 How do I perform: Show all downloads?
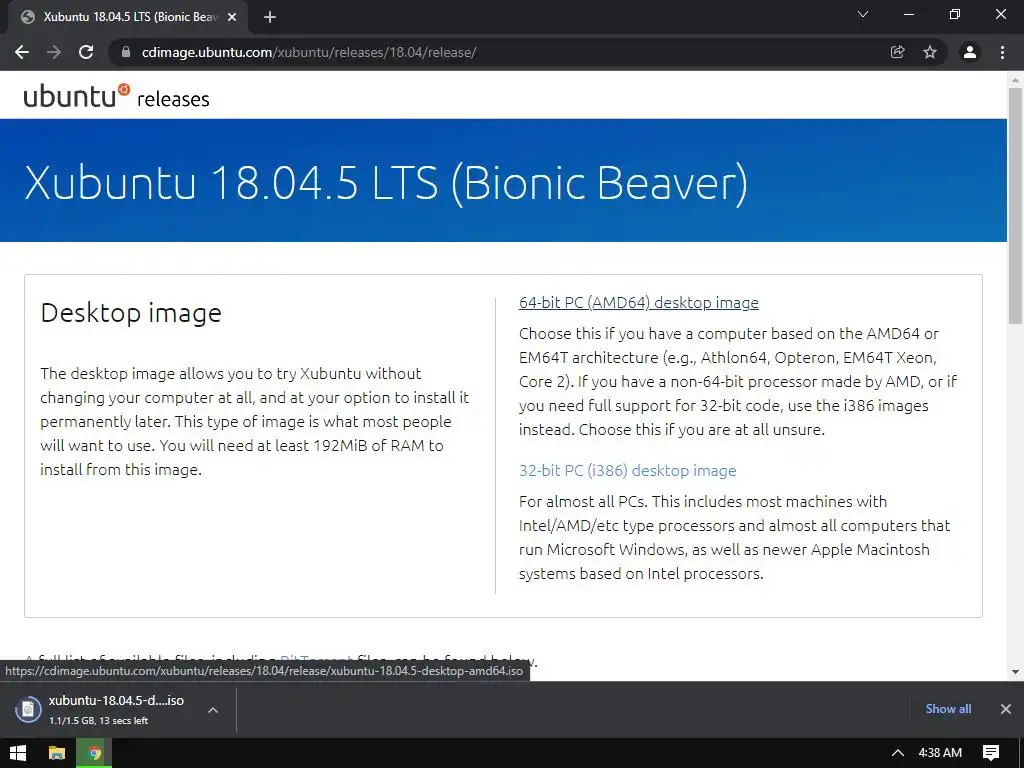948,709
